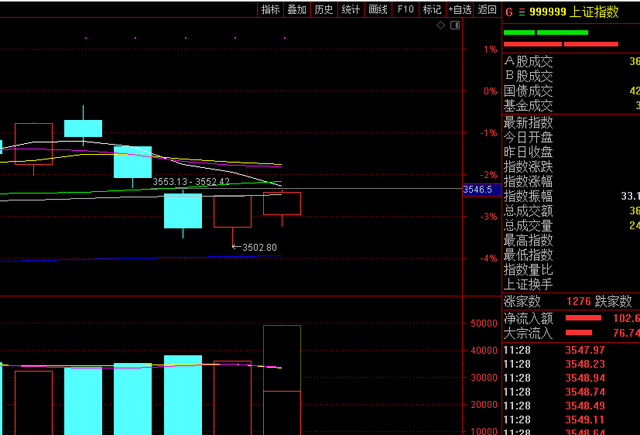The height and width of the screenshot is (435, 640).
Task: Click the 3546.5 price marker on axis
Action: pos(481,188)
